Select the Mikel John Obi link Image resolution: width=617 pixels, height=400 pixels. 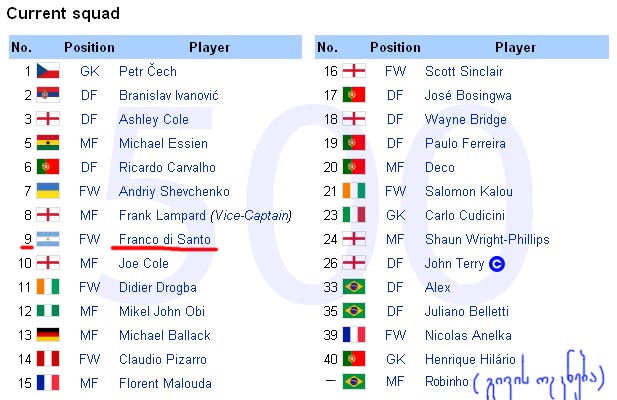click(x=162, y=312)
